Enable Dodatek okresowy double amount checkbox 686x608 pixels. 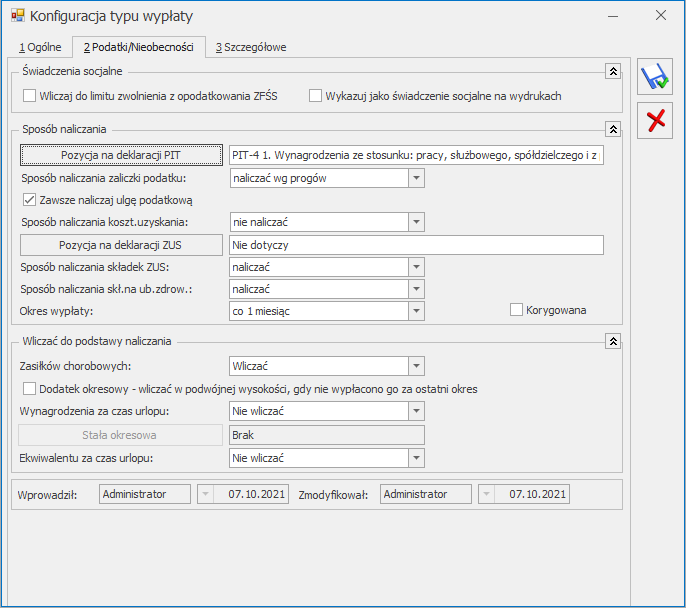[x=29, y=389]
